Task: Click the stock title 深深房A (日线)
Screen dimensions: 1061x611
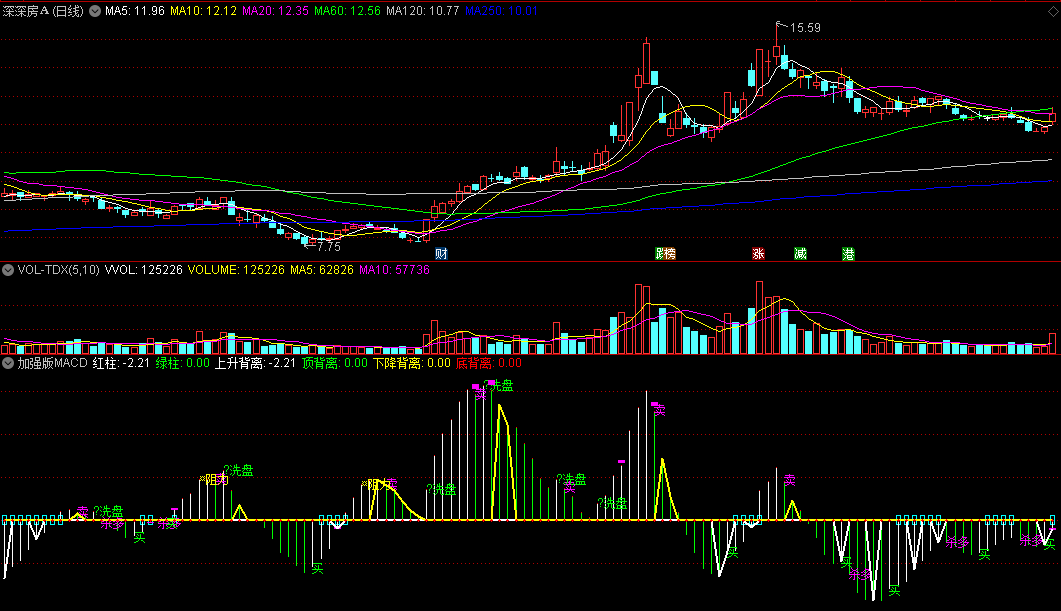Action: pyautogui.click(x=43, y=12)
